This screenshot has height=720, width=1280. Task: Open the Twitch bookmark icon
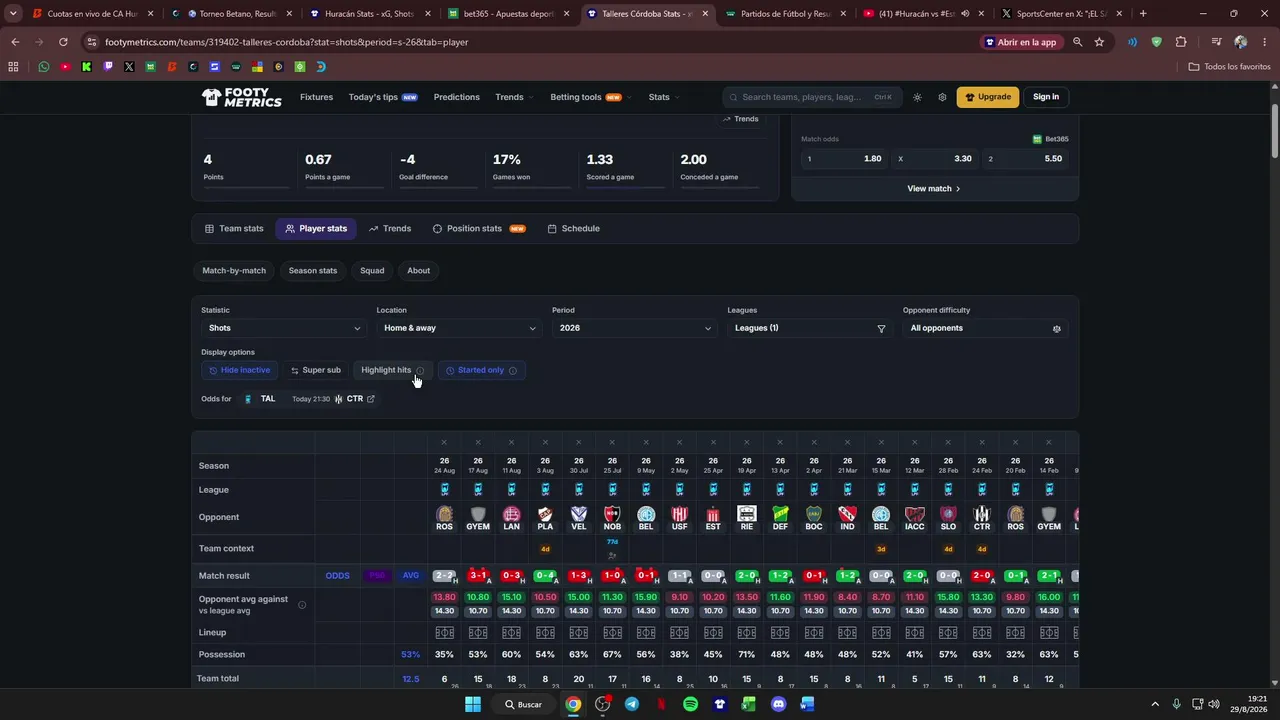[x=108, y=67]
